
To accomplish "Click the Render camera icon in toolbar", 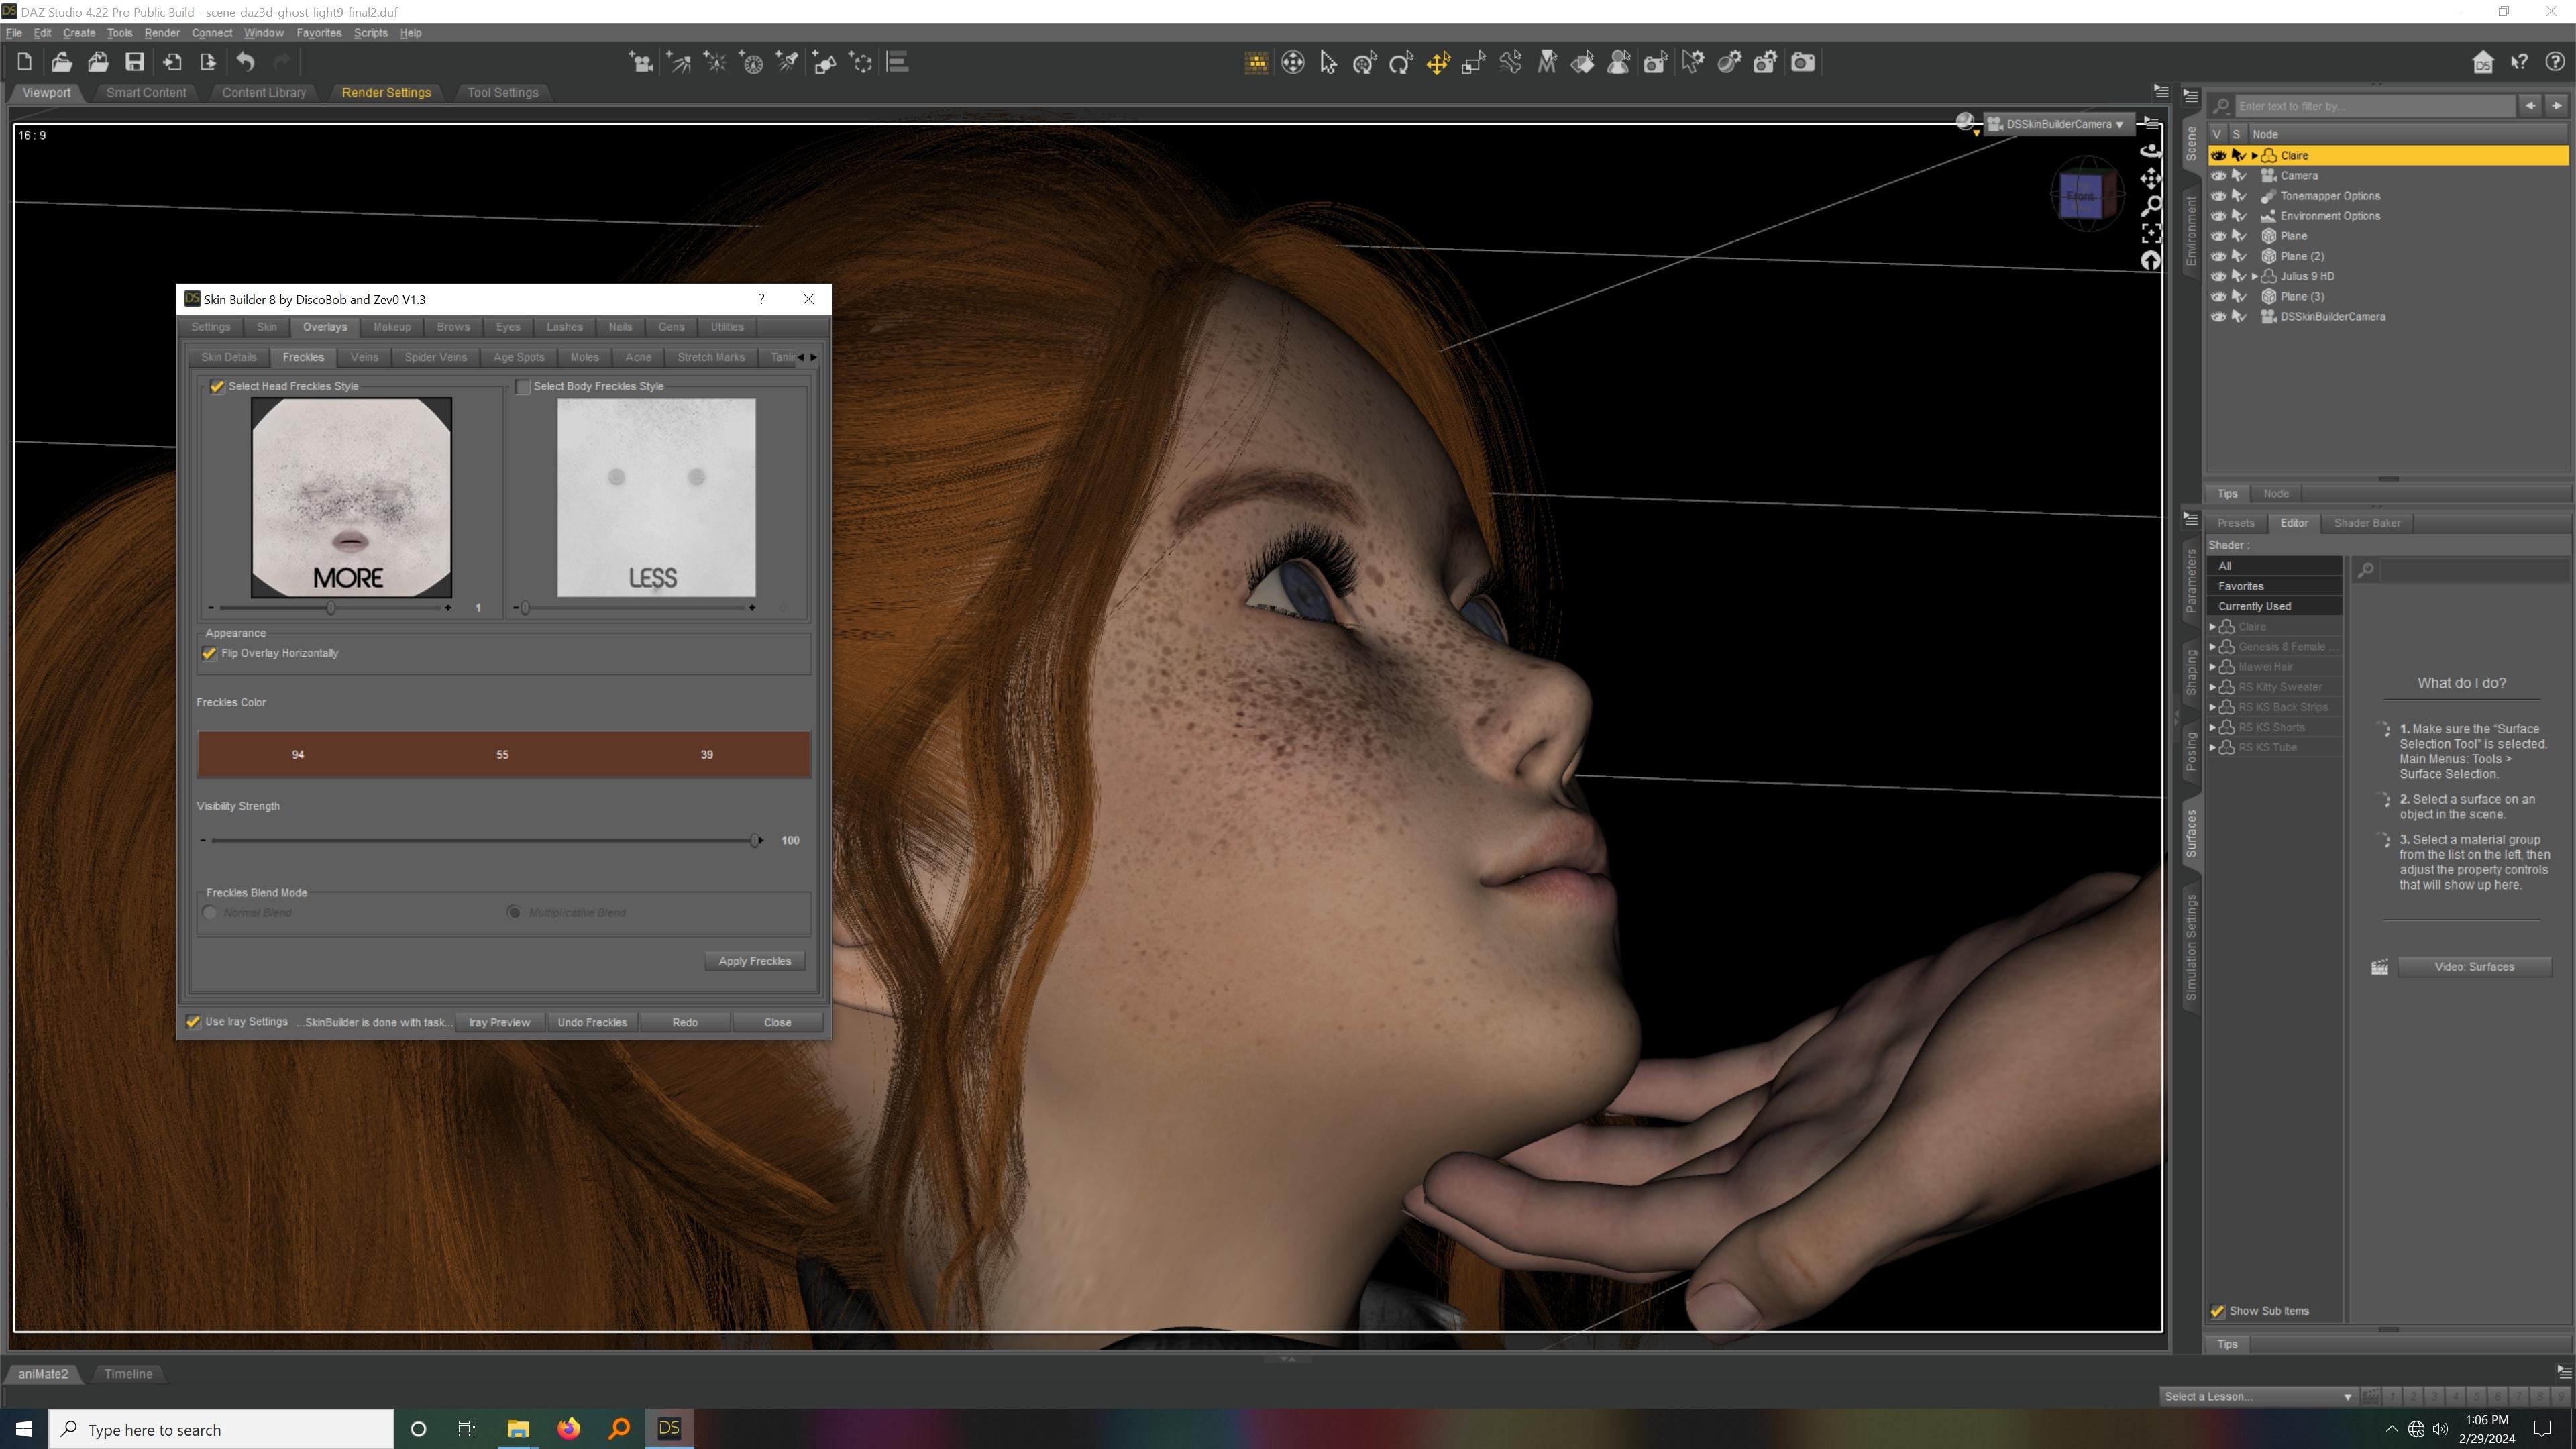I will click(x=1802, y=63).
